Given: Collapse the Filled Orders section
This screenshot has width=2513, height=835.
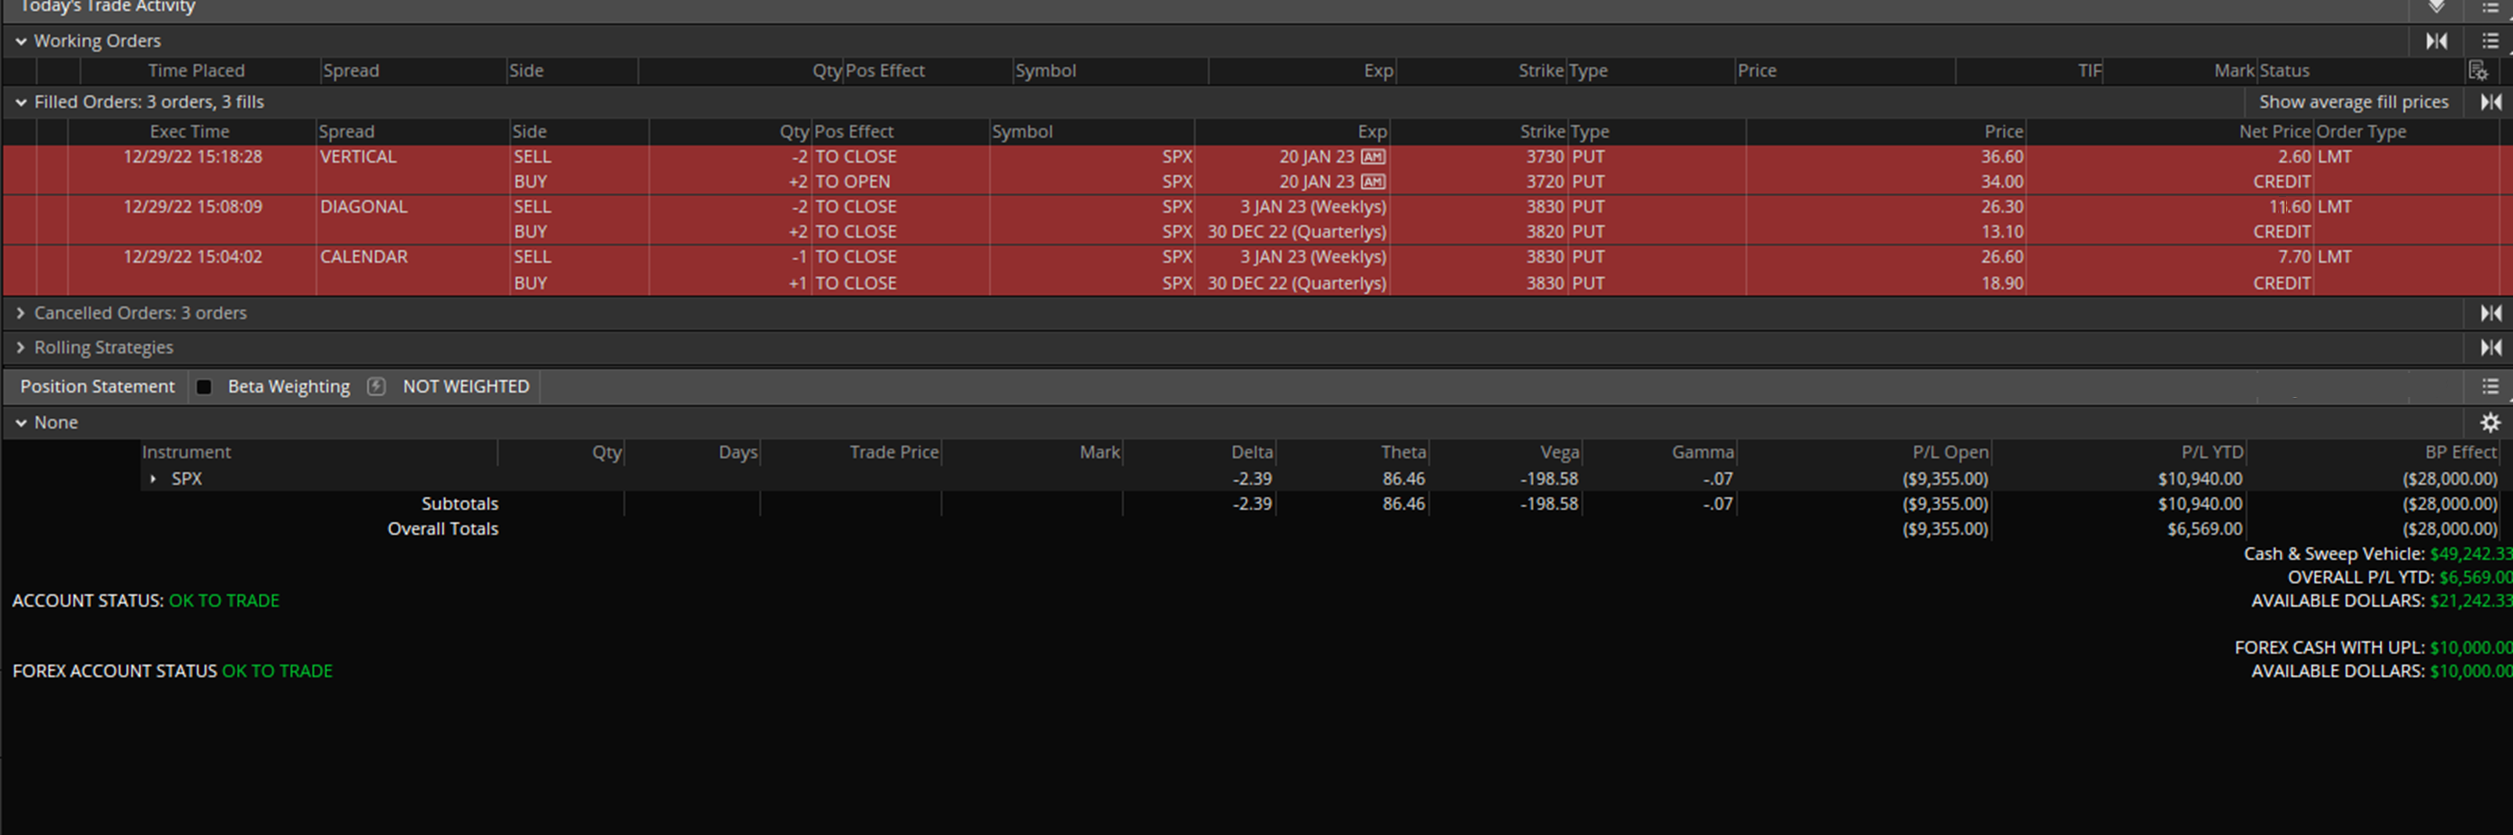Looking at the screenshot, I should click(21, 102).
